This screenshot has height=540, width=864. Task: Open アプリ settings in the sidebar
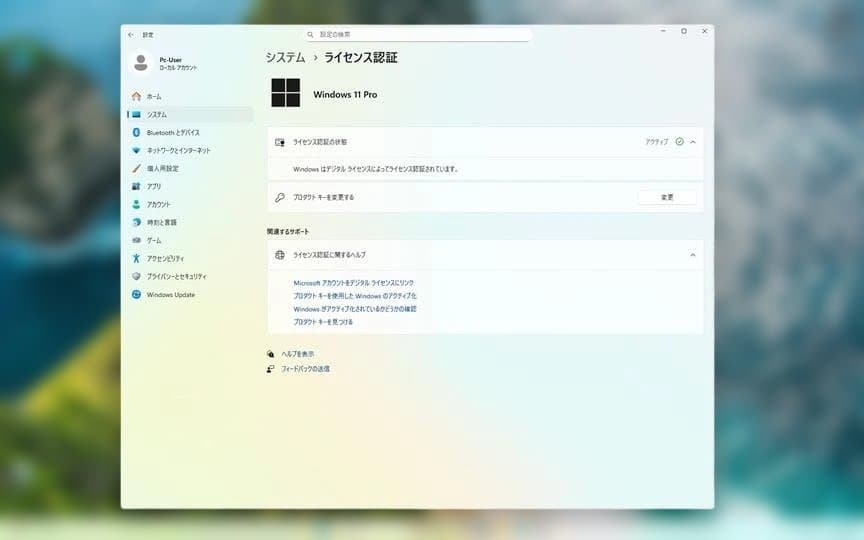coord(153,186)
